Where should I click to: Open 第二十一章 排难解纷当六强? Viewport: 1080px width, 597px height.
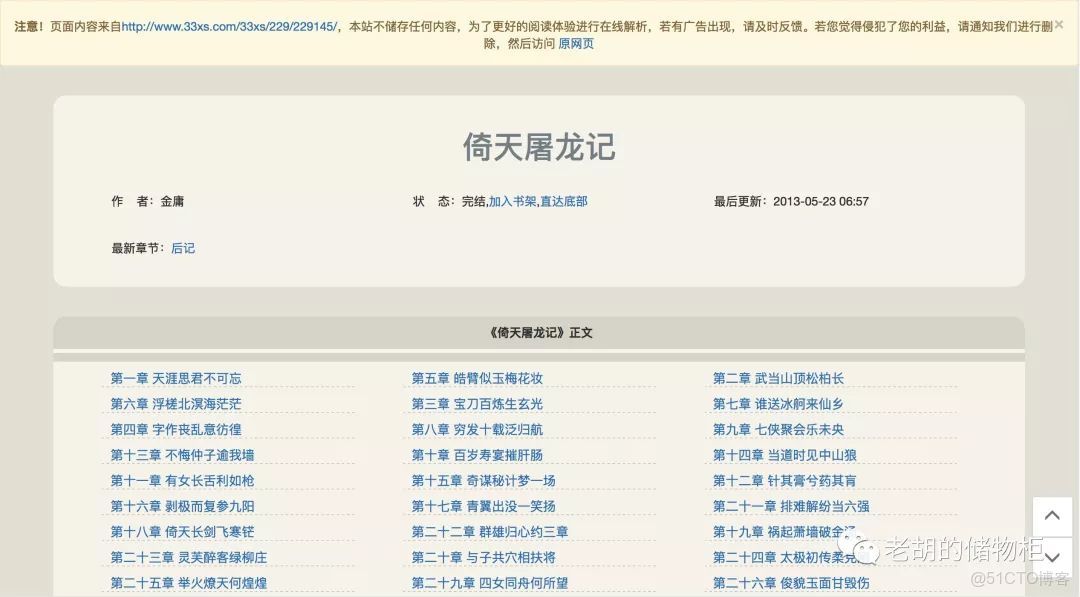793,505
